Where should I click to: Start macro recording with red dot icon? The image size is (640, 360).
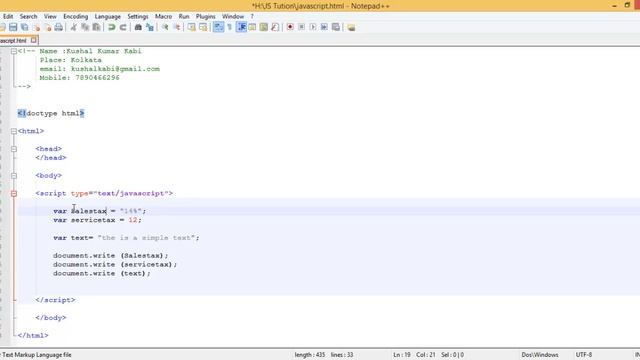pos(290,27)
